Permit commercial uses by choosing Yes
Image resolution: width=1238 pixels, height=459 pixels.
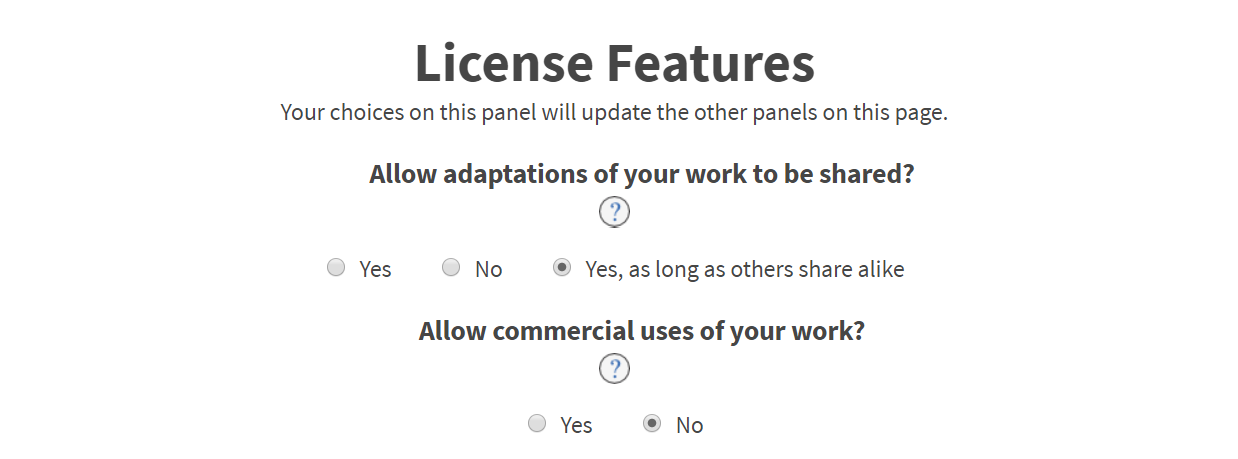[537, 423]
